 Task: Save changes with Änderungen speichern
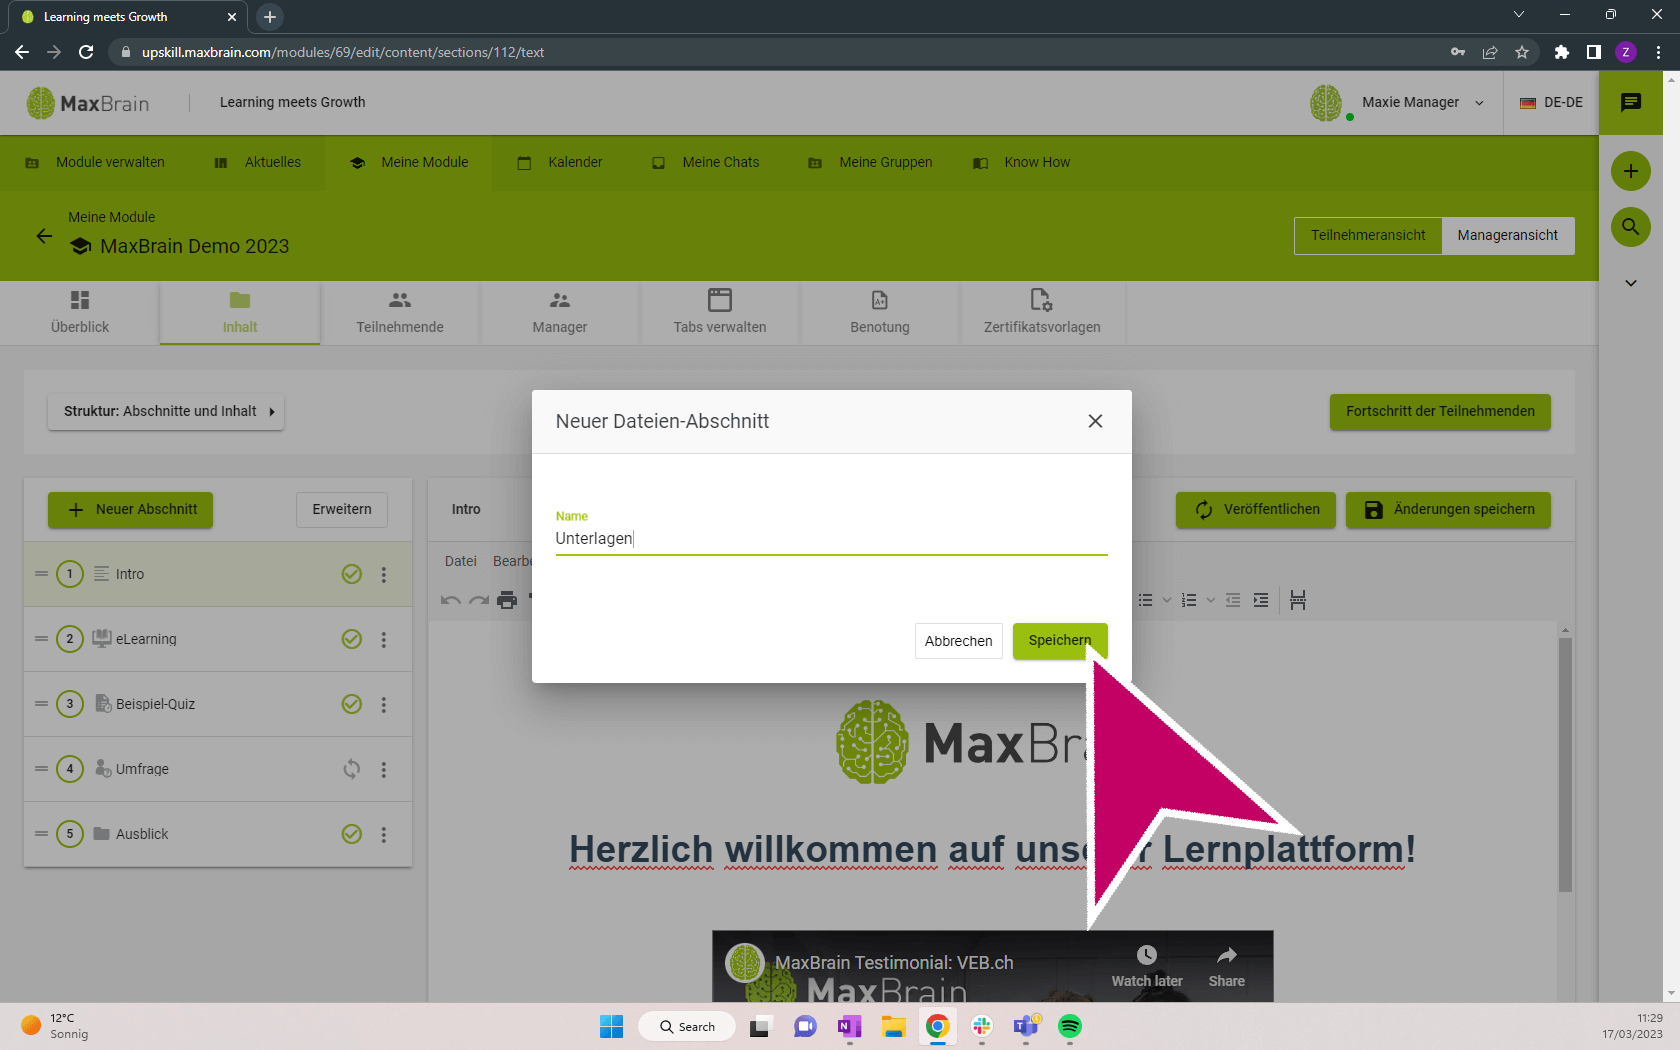click(x=1448, y=509)
